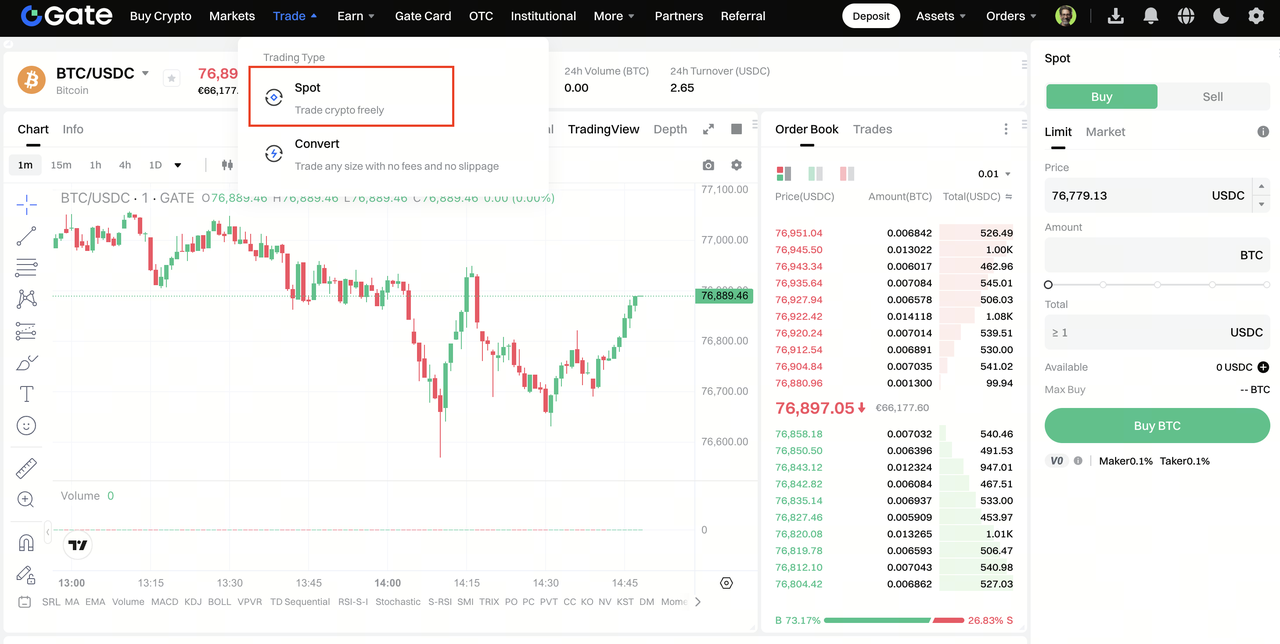This screenshot has width=1280, height=644.
Task: Open the Gate Card link
Action: tap(423, 16)
